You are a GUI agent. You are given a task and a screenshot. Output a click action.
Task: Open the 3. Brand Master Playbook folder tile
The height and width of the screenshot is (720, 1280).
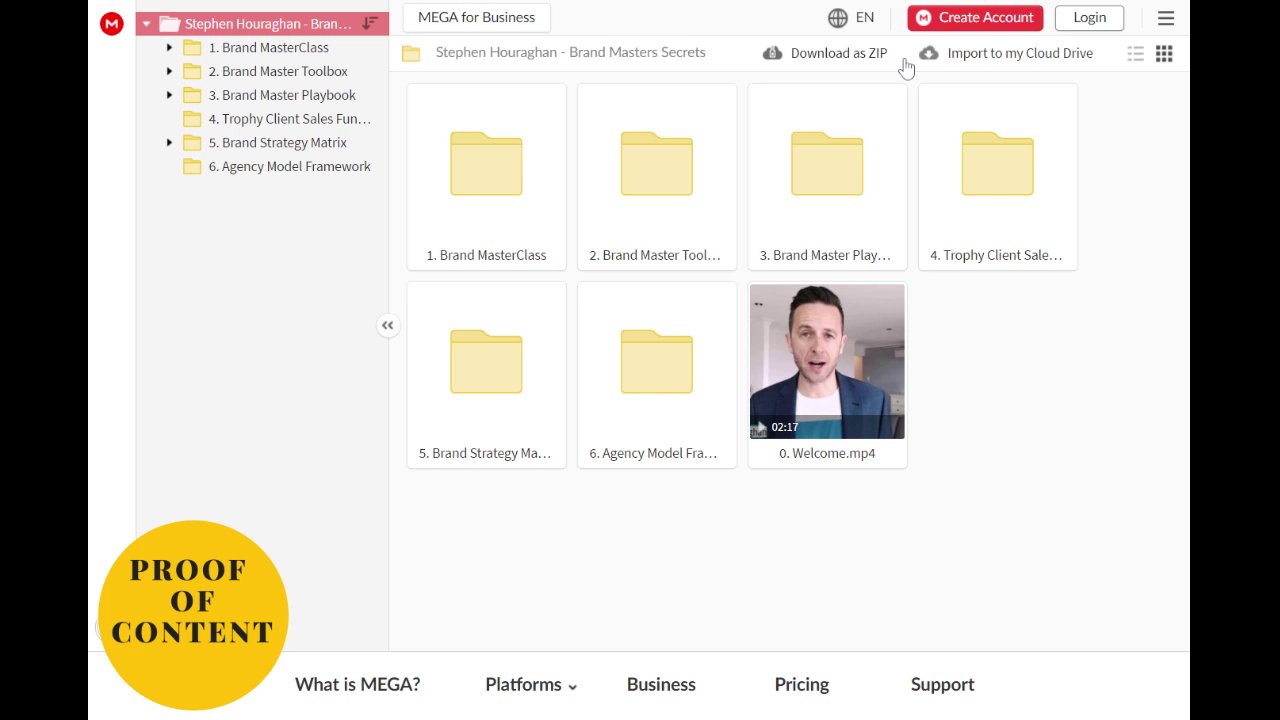click(x=827, y=176)
